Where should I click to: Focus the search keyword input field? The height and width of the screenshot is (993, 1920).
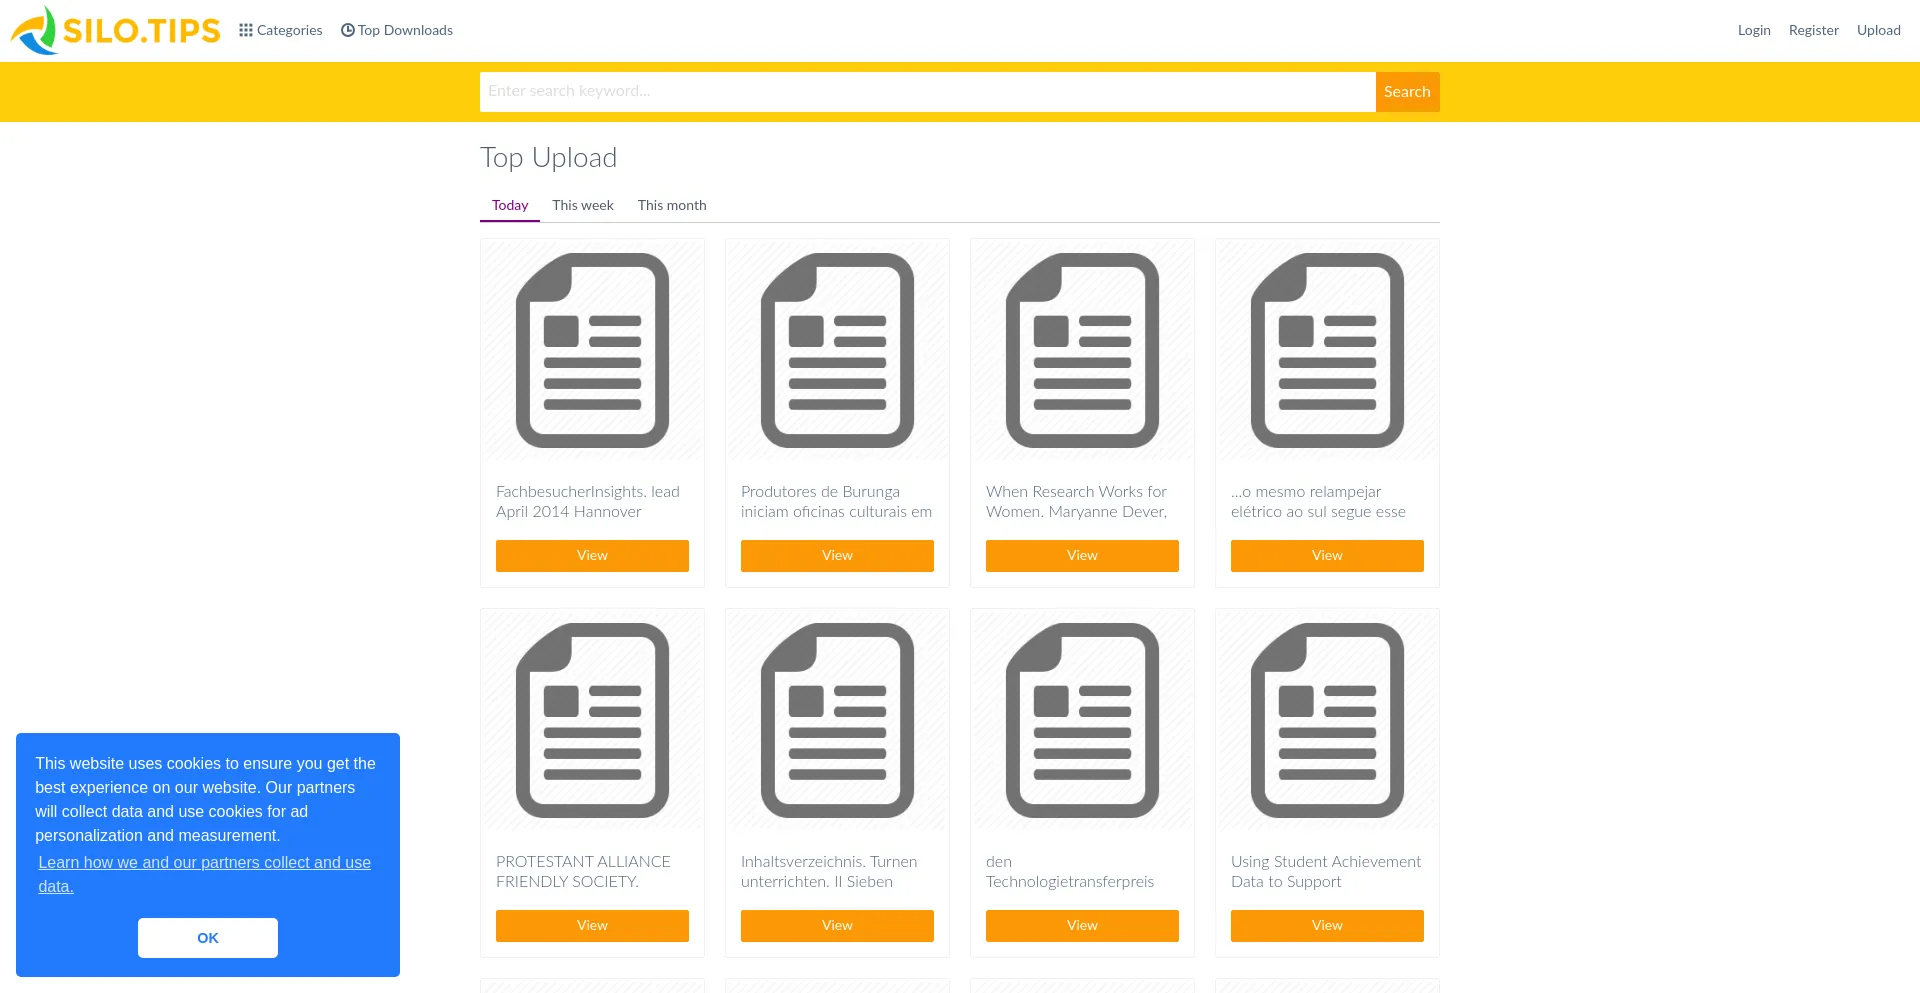(927, 91)
